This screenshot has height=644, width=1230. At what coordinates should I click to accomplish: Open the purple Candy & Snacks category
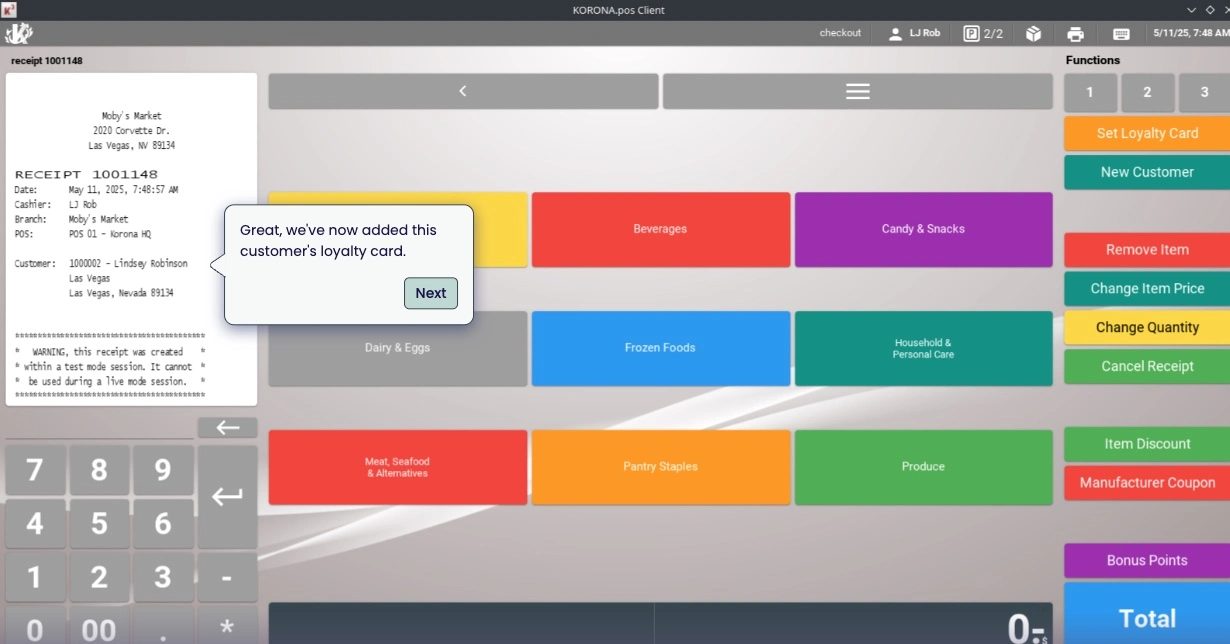click(x=923, y=229)
